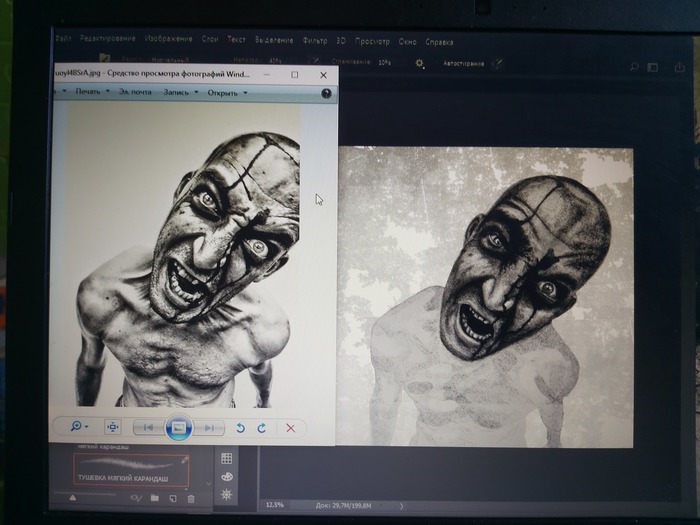Delete the brush using the trash icon

[191, 497]
